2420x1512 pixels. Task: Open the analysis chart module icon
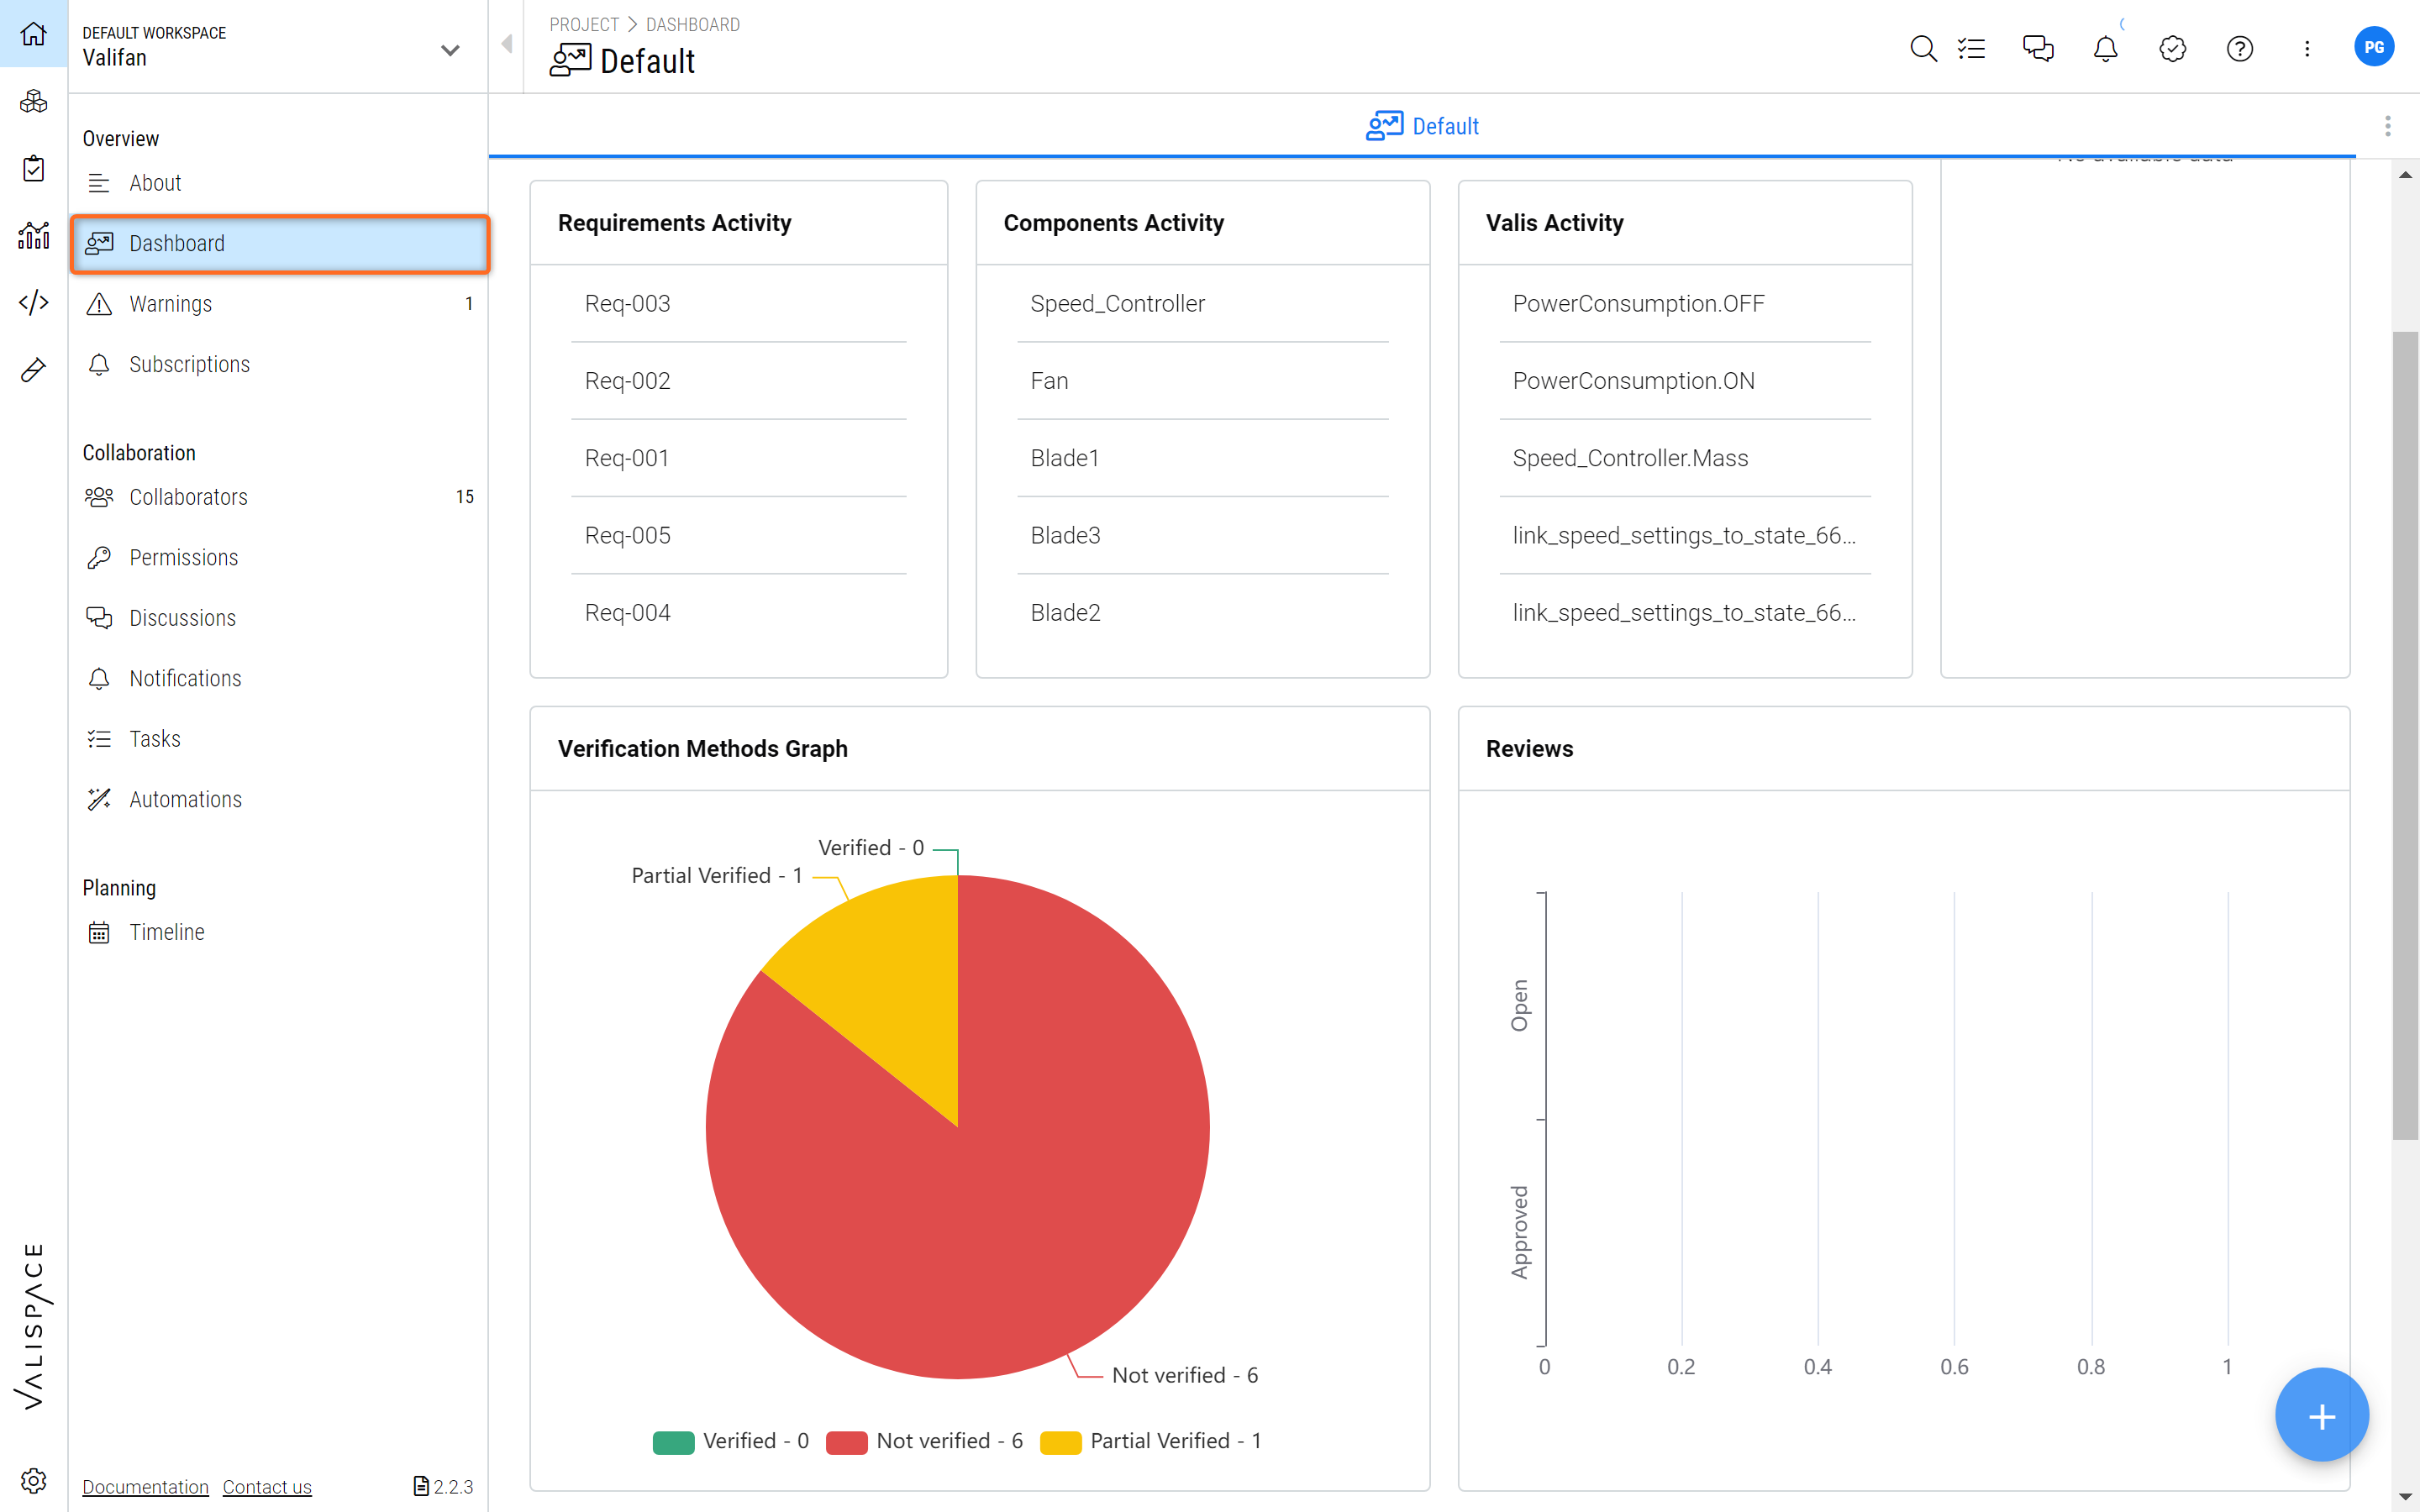[33, 235]
